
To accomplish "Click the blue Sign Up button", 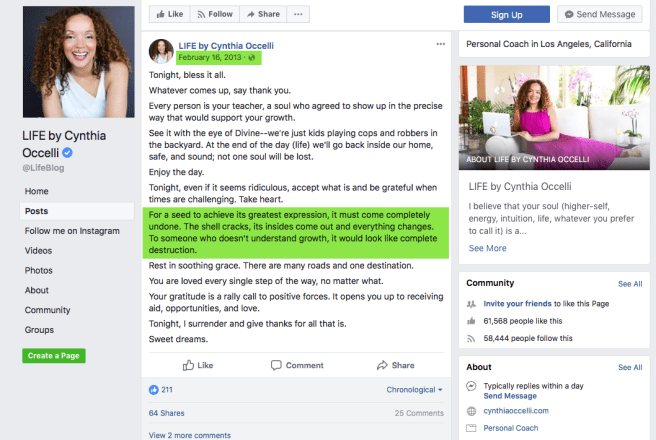I will point(507,15).
